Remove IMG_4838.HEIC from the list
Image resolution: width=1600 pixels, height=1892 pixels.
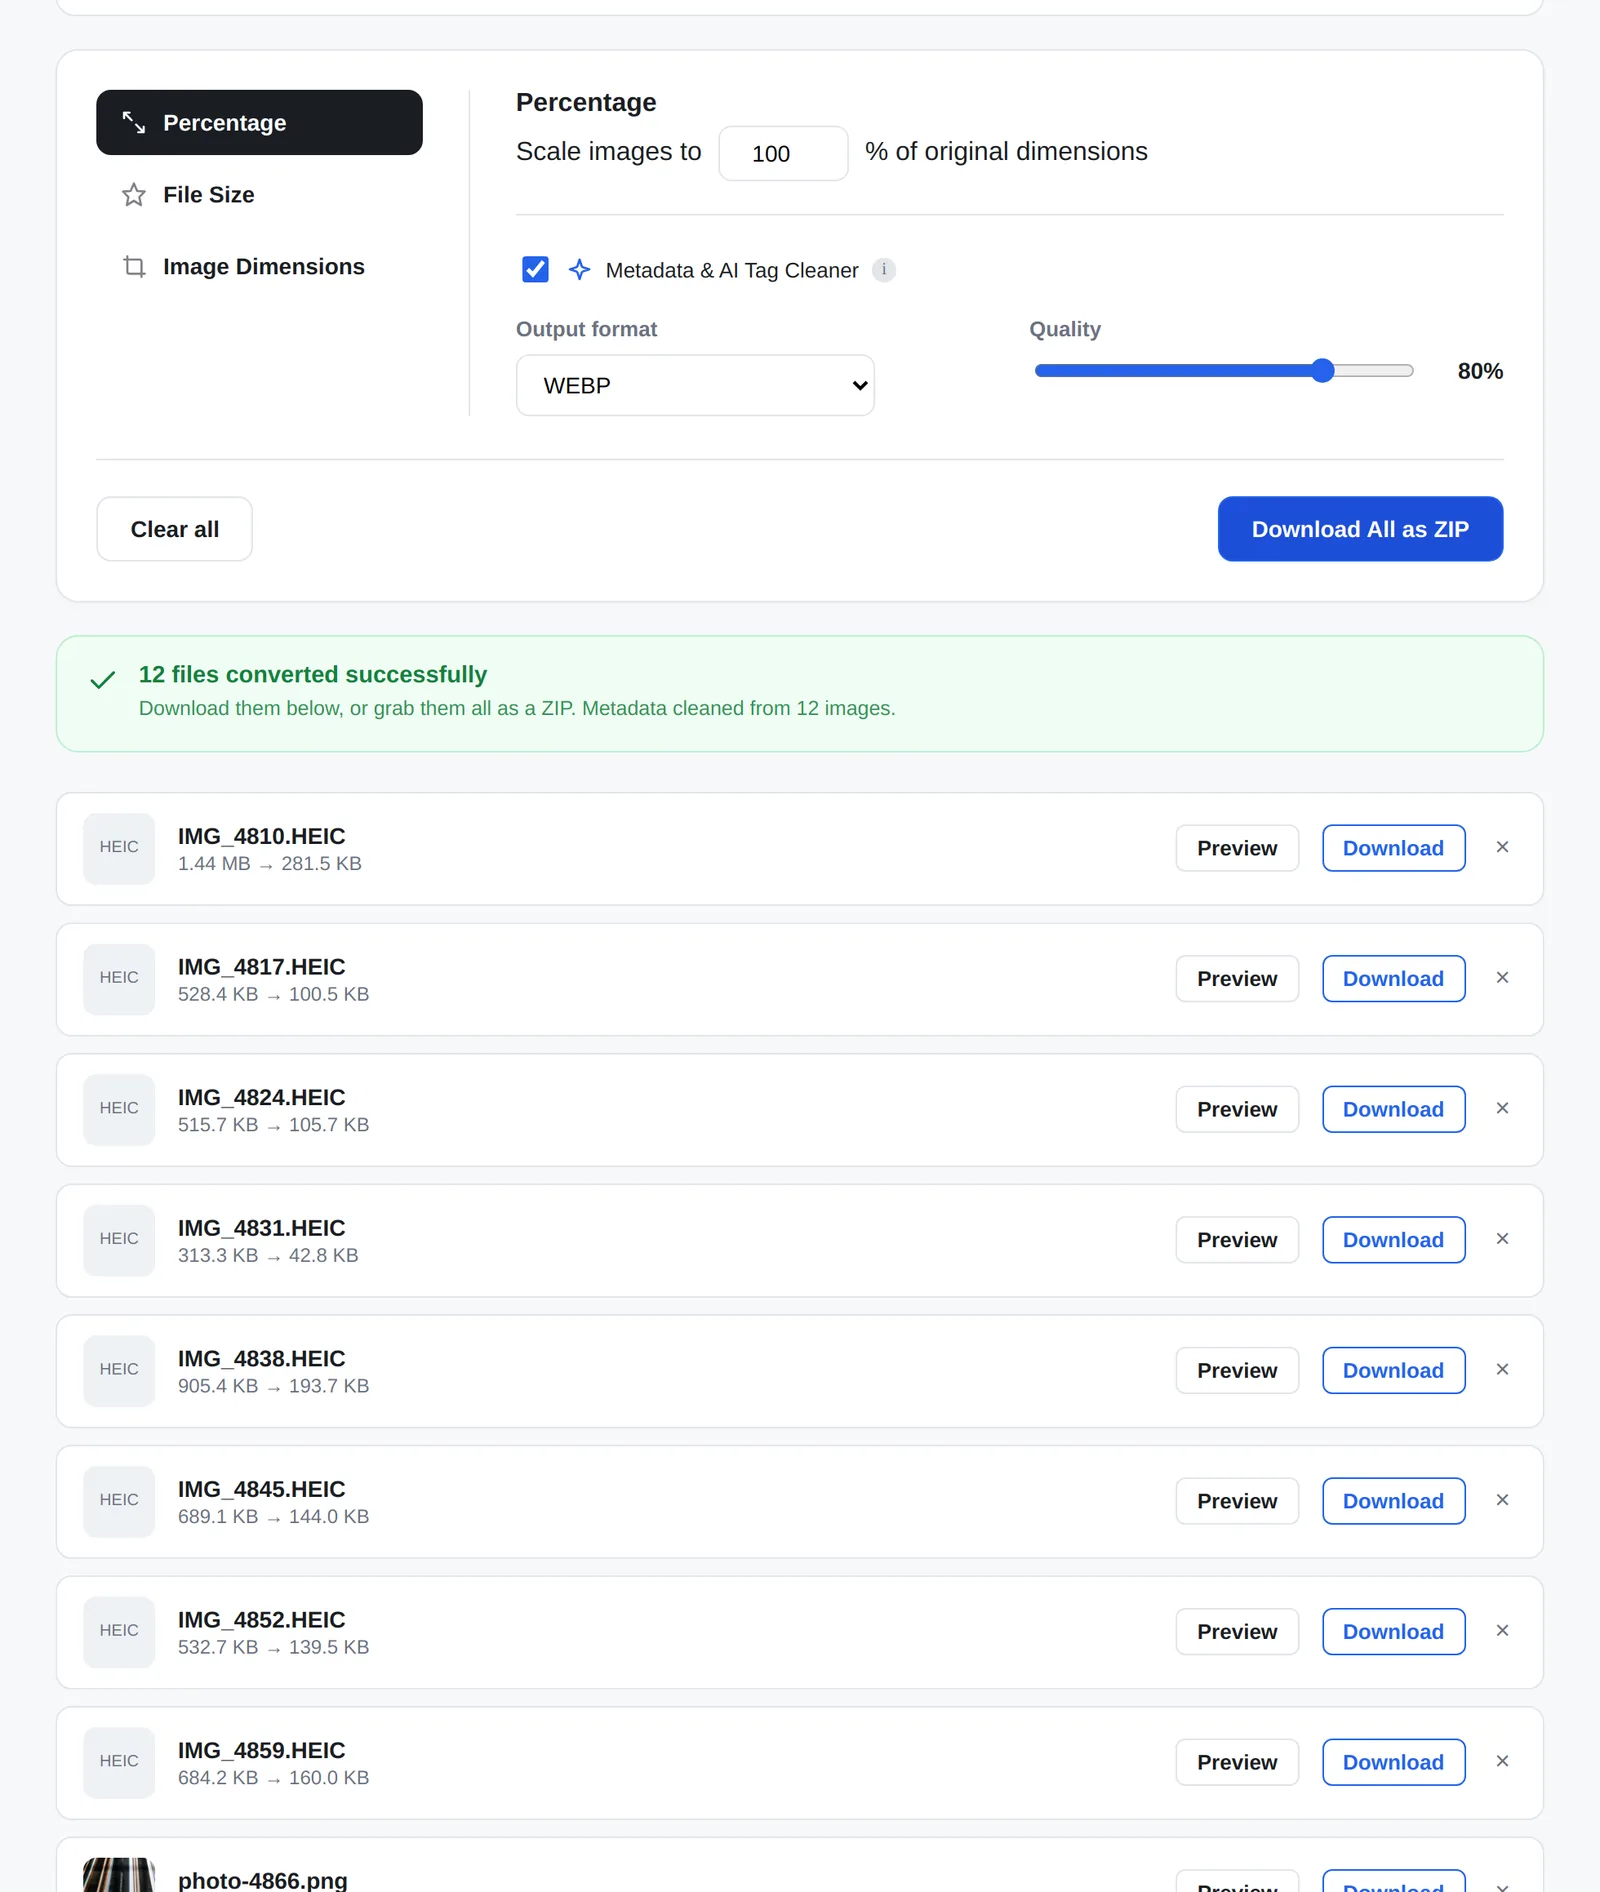pos(1502,1370)
